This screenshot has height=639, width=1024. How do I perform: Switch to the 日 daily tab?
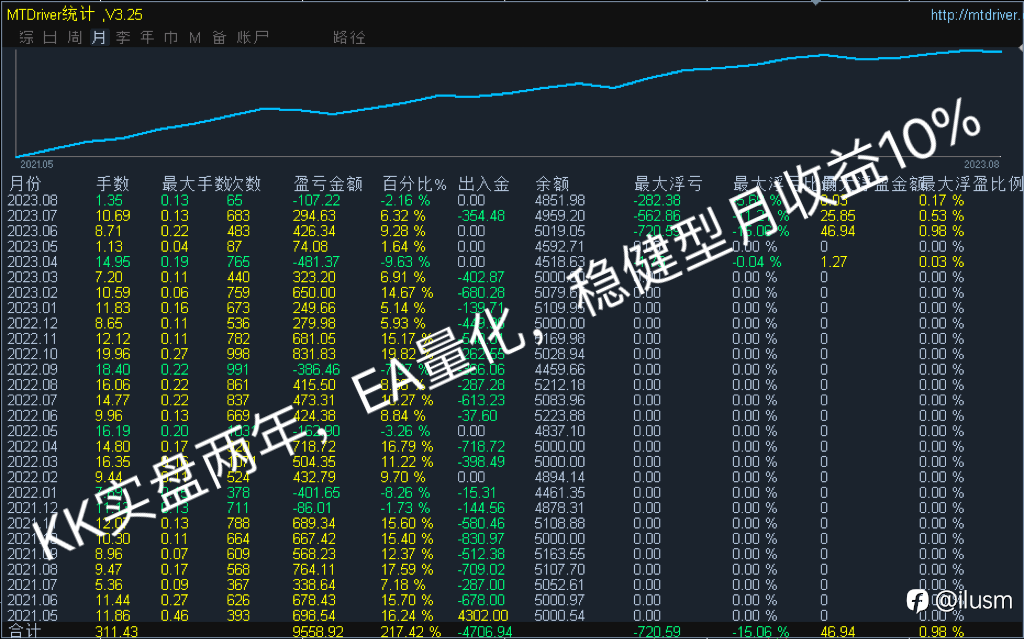[50, 37]
